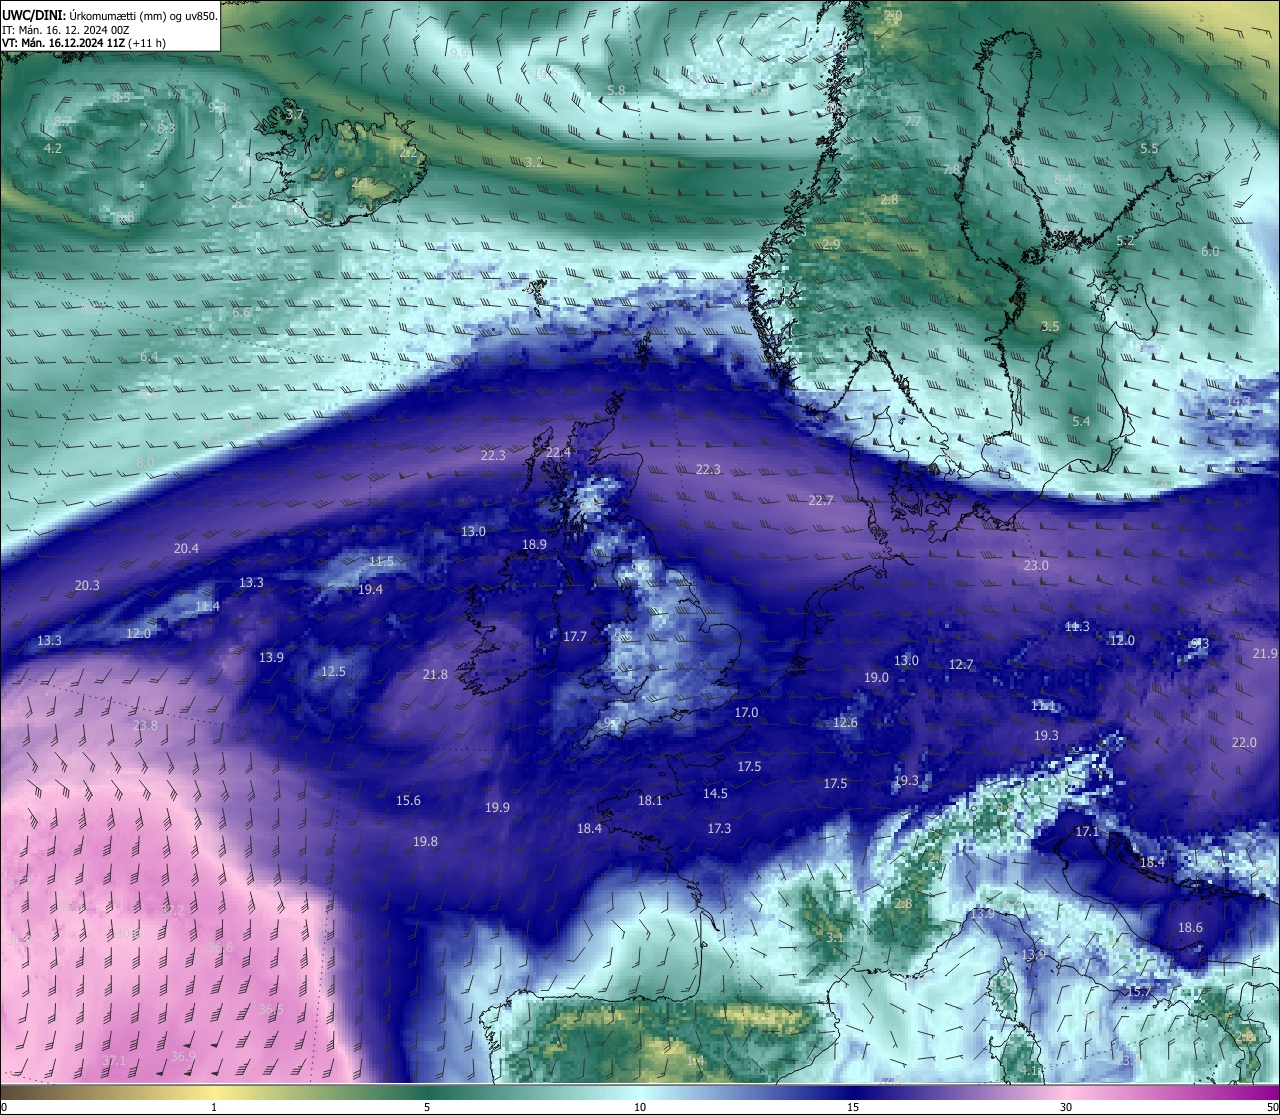Click the 10 label on the colour scale
The width and height of the screenshot is (1280, 1115).
[x=640, y=1107]
